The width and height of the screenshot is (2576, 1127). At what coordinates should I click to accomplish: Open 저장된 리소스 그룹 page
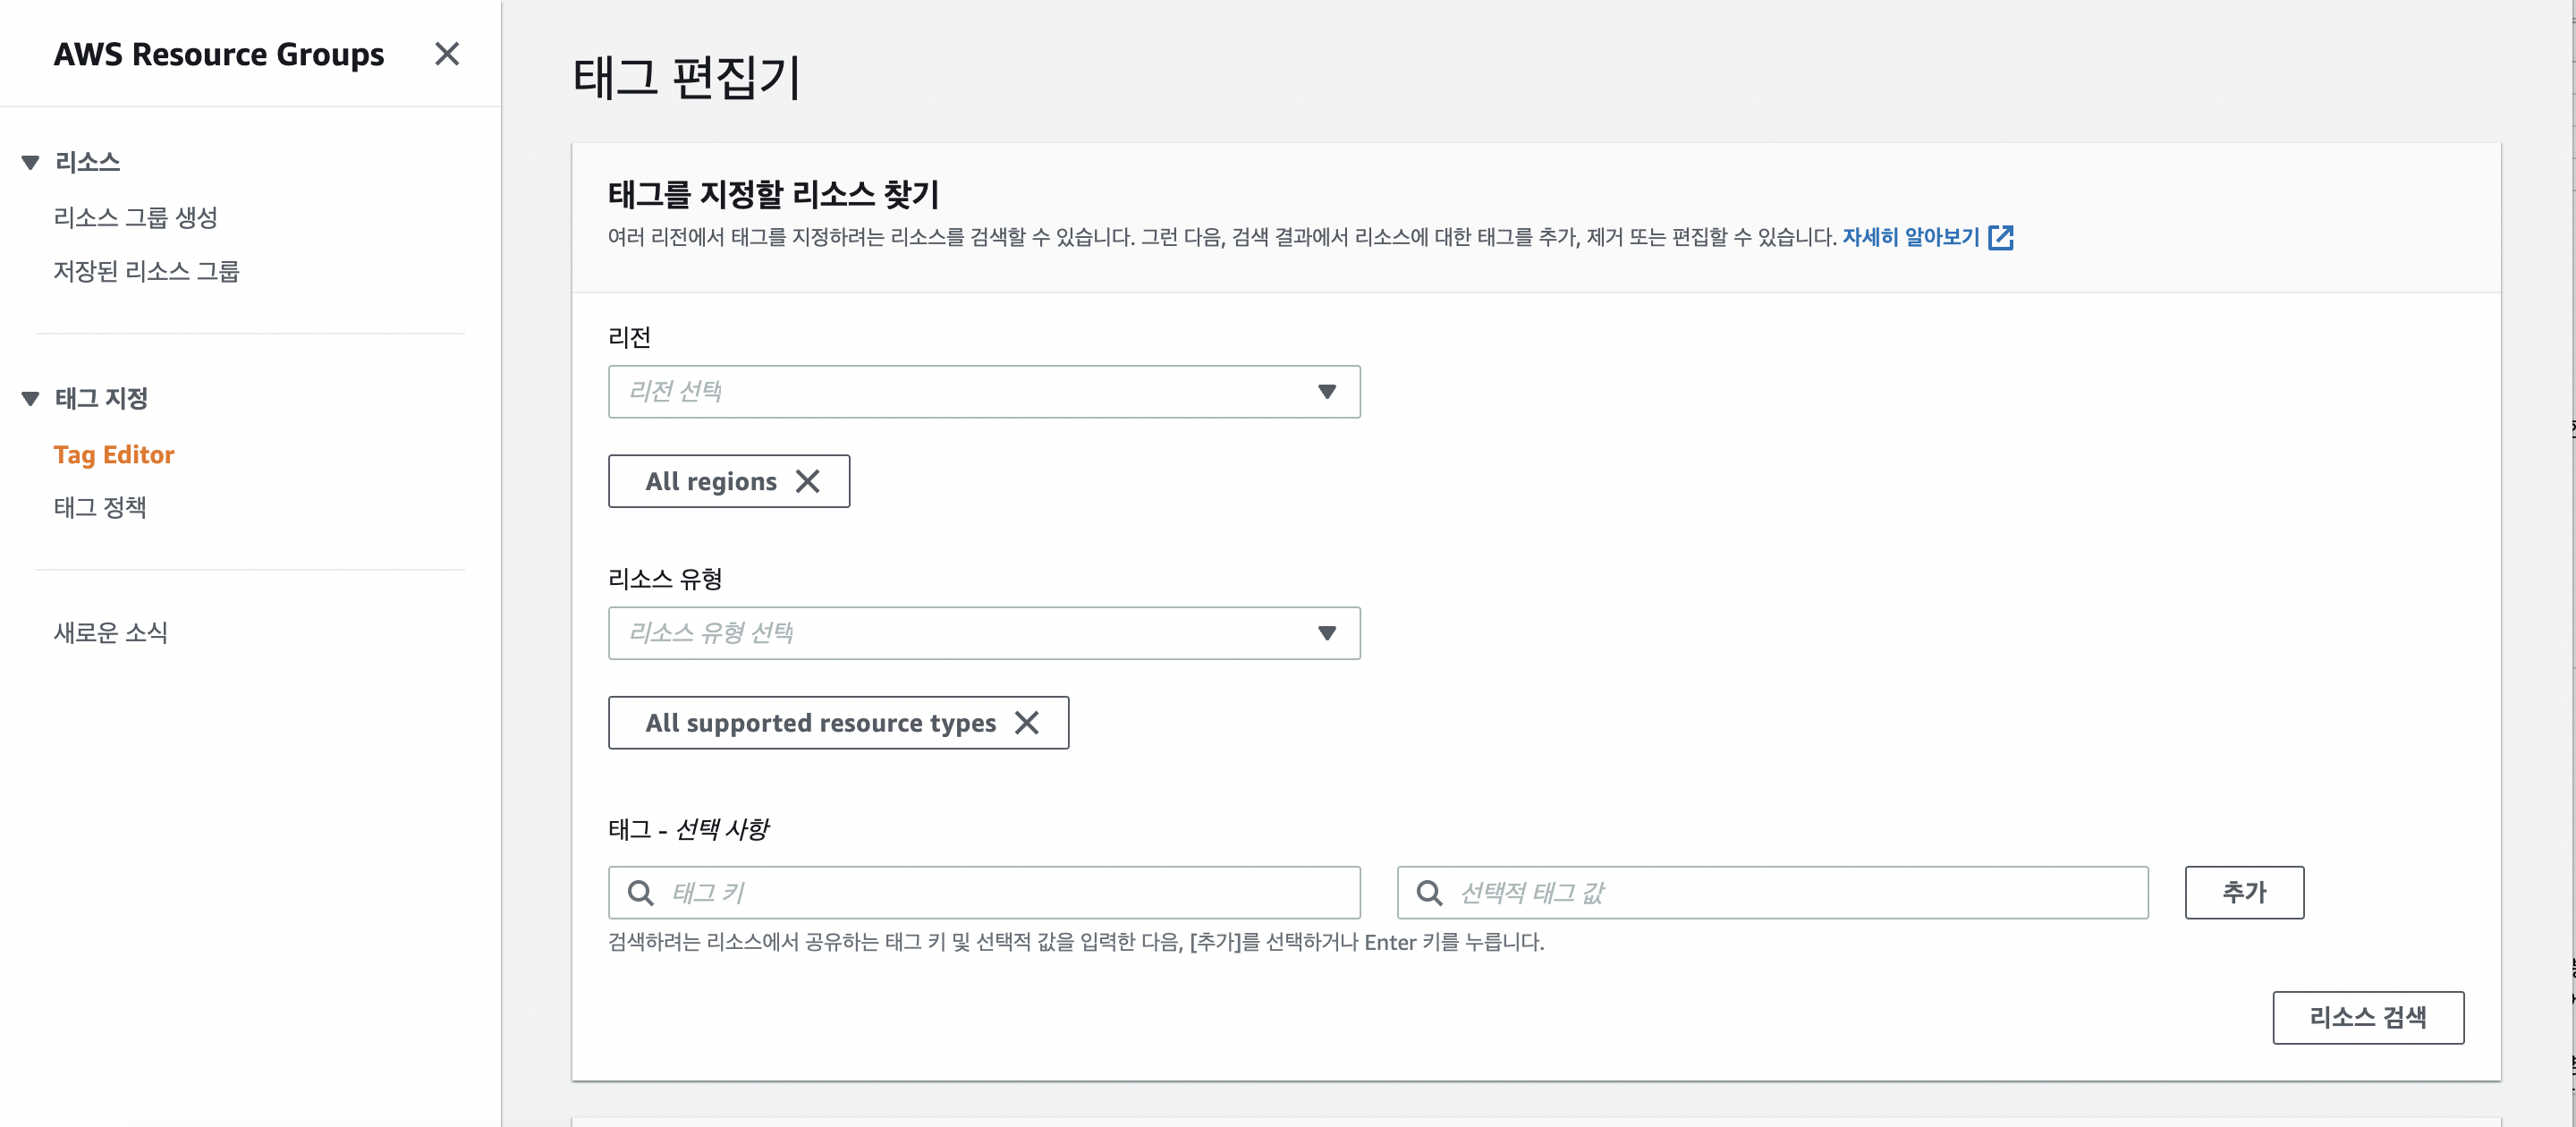click(146, 271)
